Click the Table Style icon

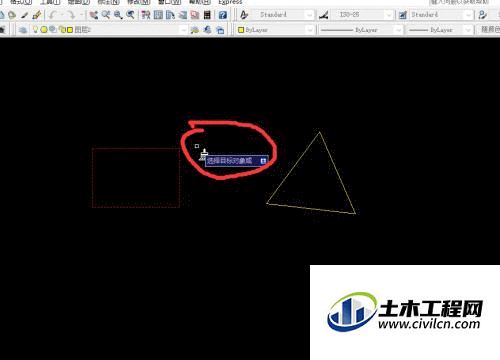403,15
